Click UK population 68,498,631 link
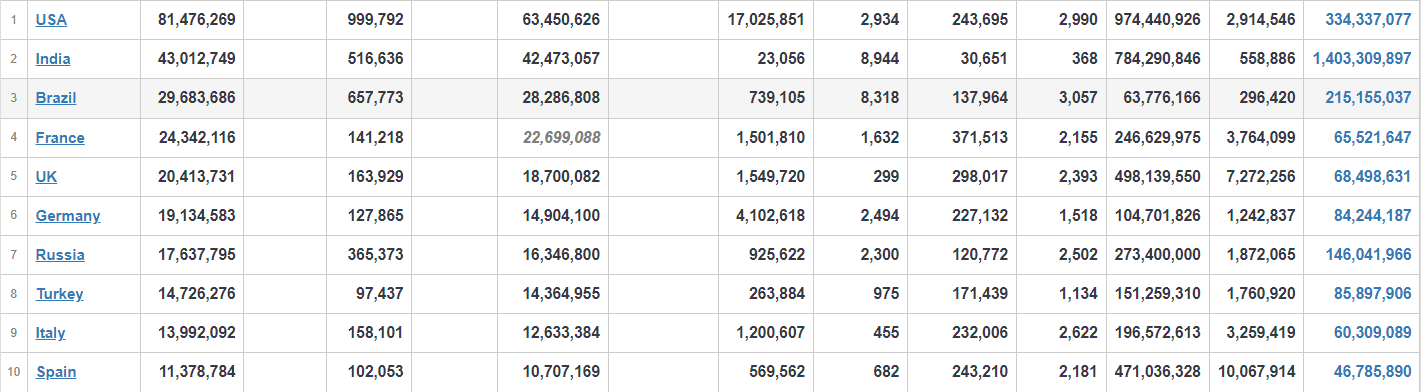Image resolution: width=1423 pixels, height=392 pixels. (x=1372, y=176)
